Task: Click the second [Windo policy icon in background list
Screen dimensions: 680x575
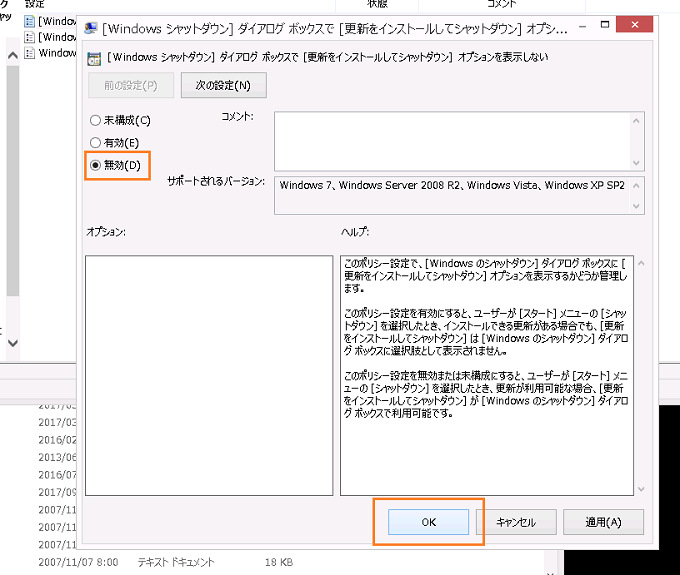Action: click(29, 37)
